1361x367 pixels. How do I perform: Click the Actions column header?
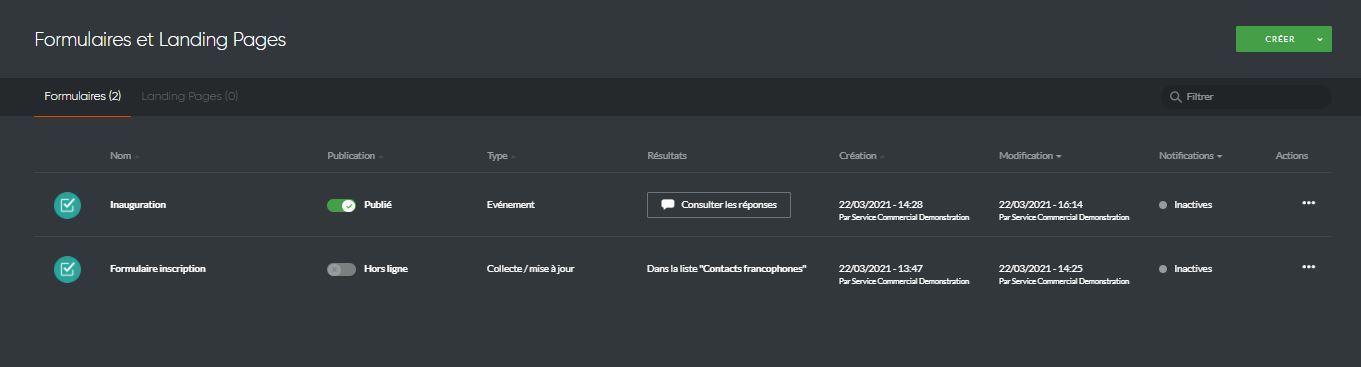[1292, 156]
